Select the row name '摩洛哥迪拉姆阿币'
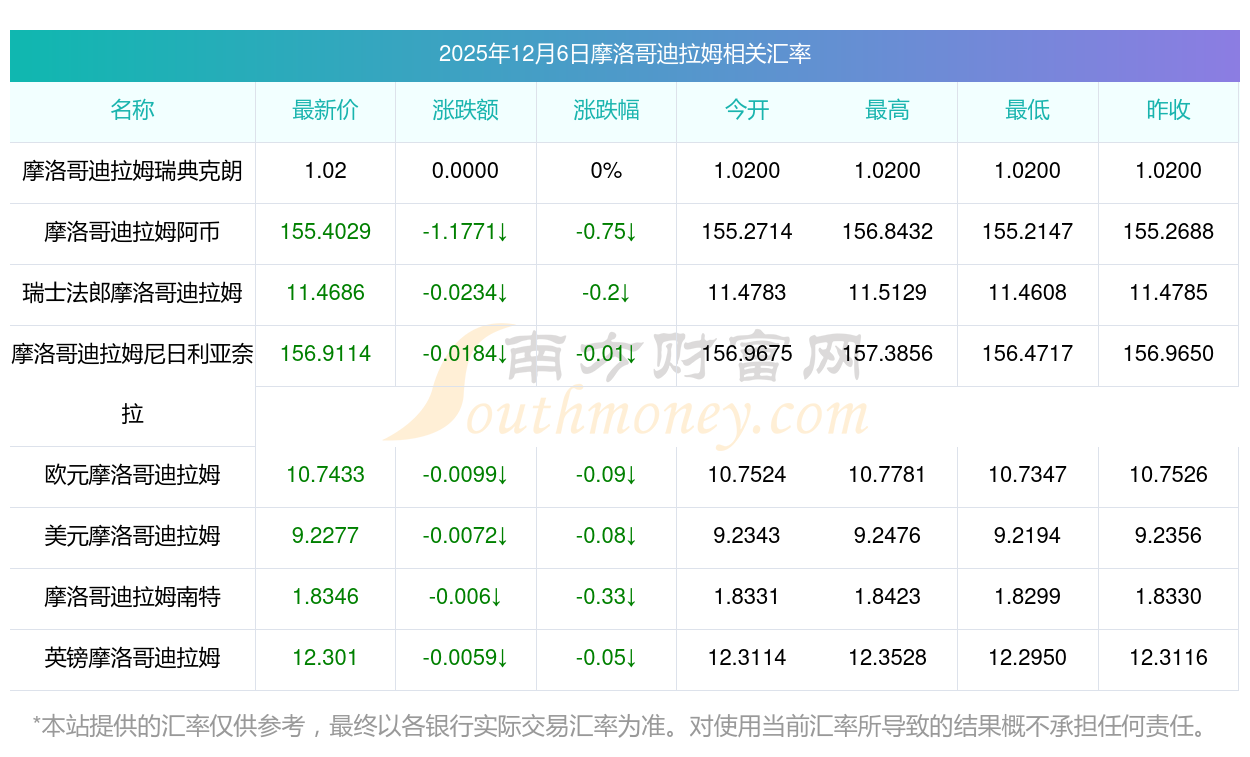 tap(133, 232)
